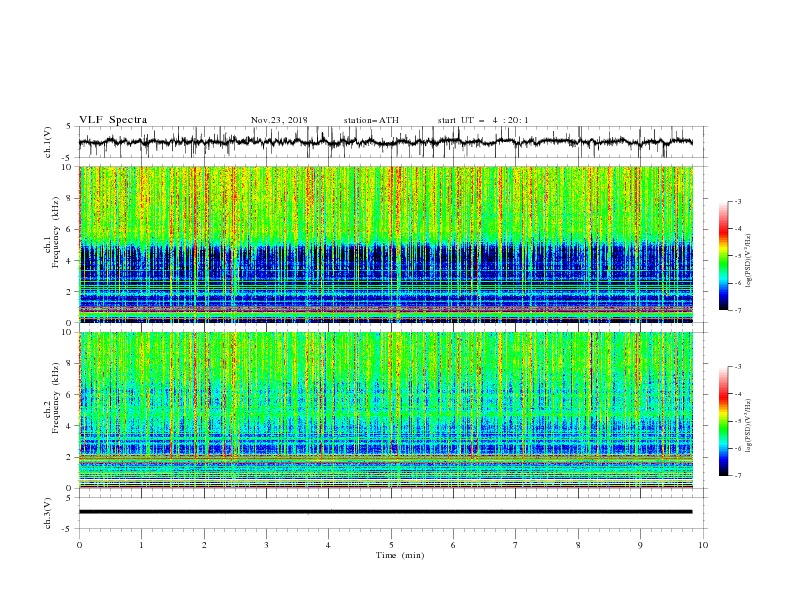Click the 'Time (min)' axis label
The width and height of the screenshot is (792, 612).
coord(400,555)
